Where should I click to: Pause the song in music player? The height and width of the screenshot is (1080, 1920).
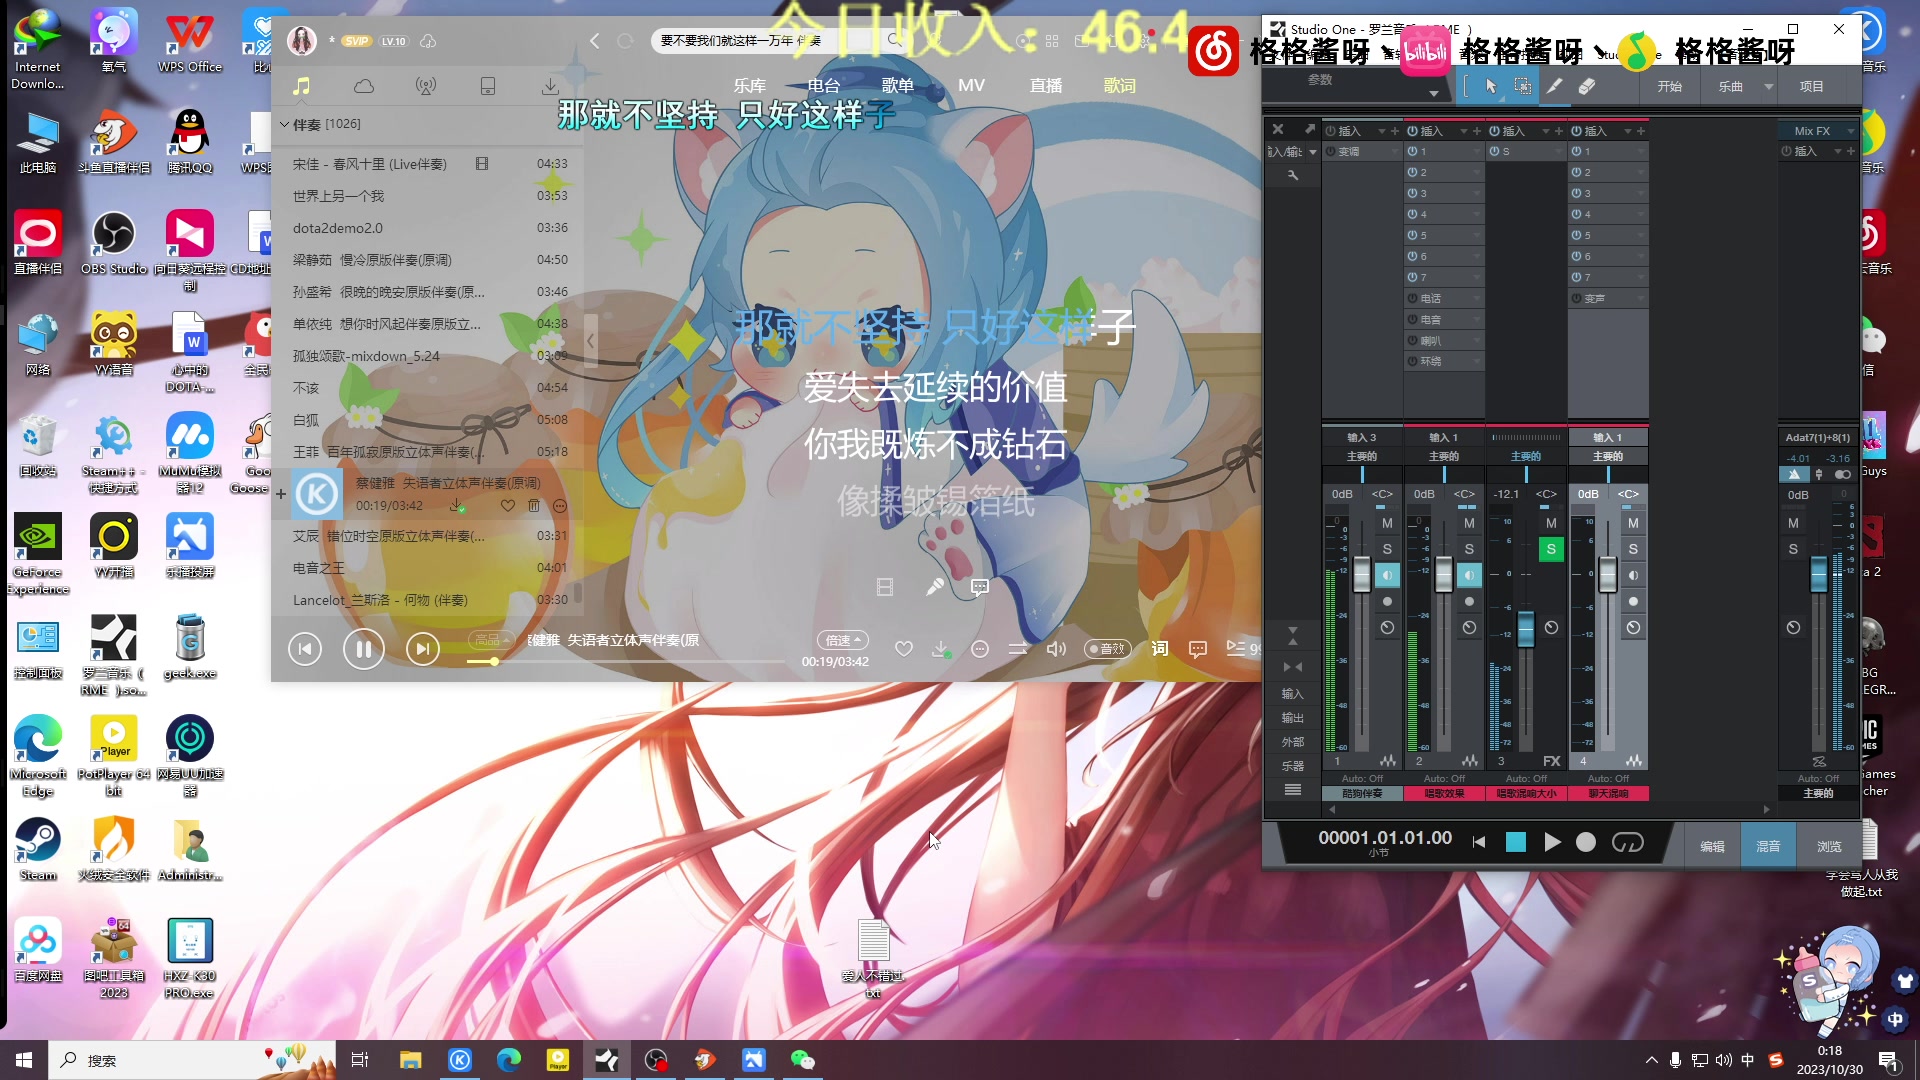tap(364, 649)
